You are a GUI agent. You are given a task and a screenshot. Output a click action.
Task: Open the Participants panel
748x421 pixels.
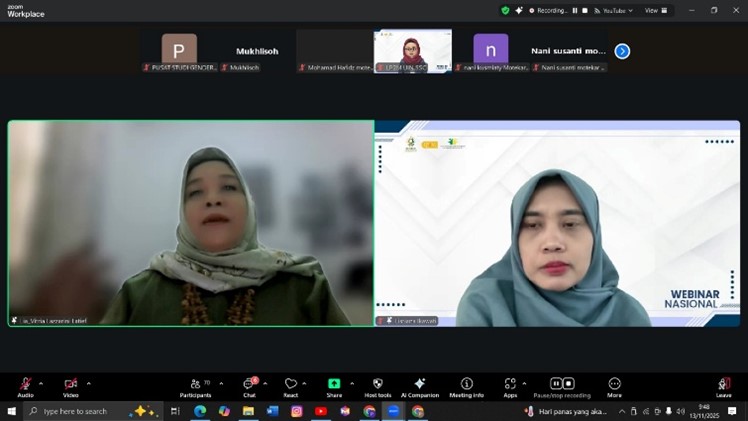[x=195, y=385]
